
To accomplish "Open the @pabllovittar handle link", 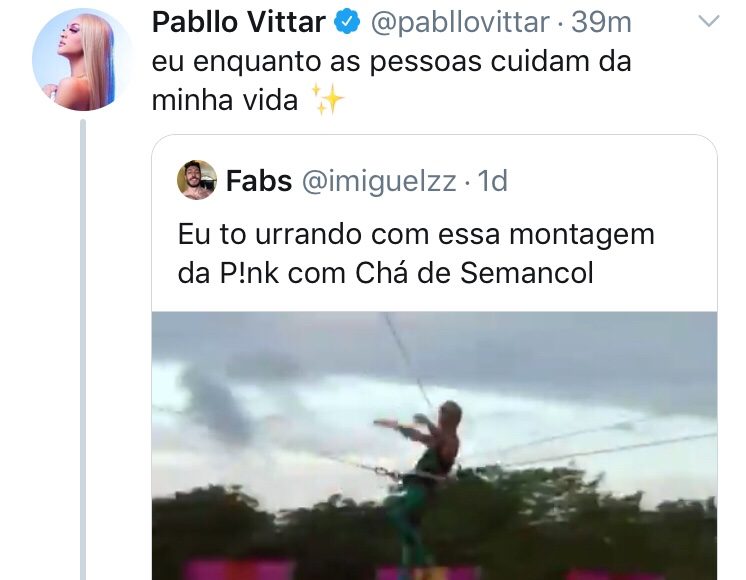I will pos(460,22).
